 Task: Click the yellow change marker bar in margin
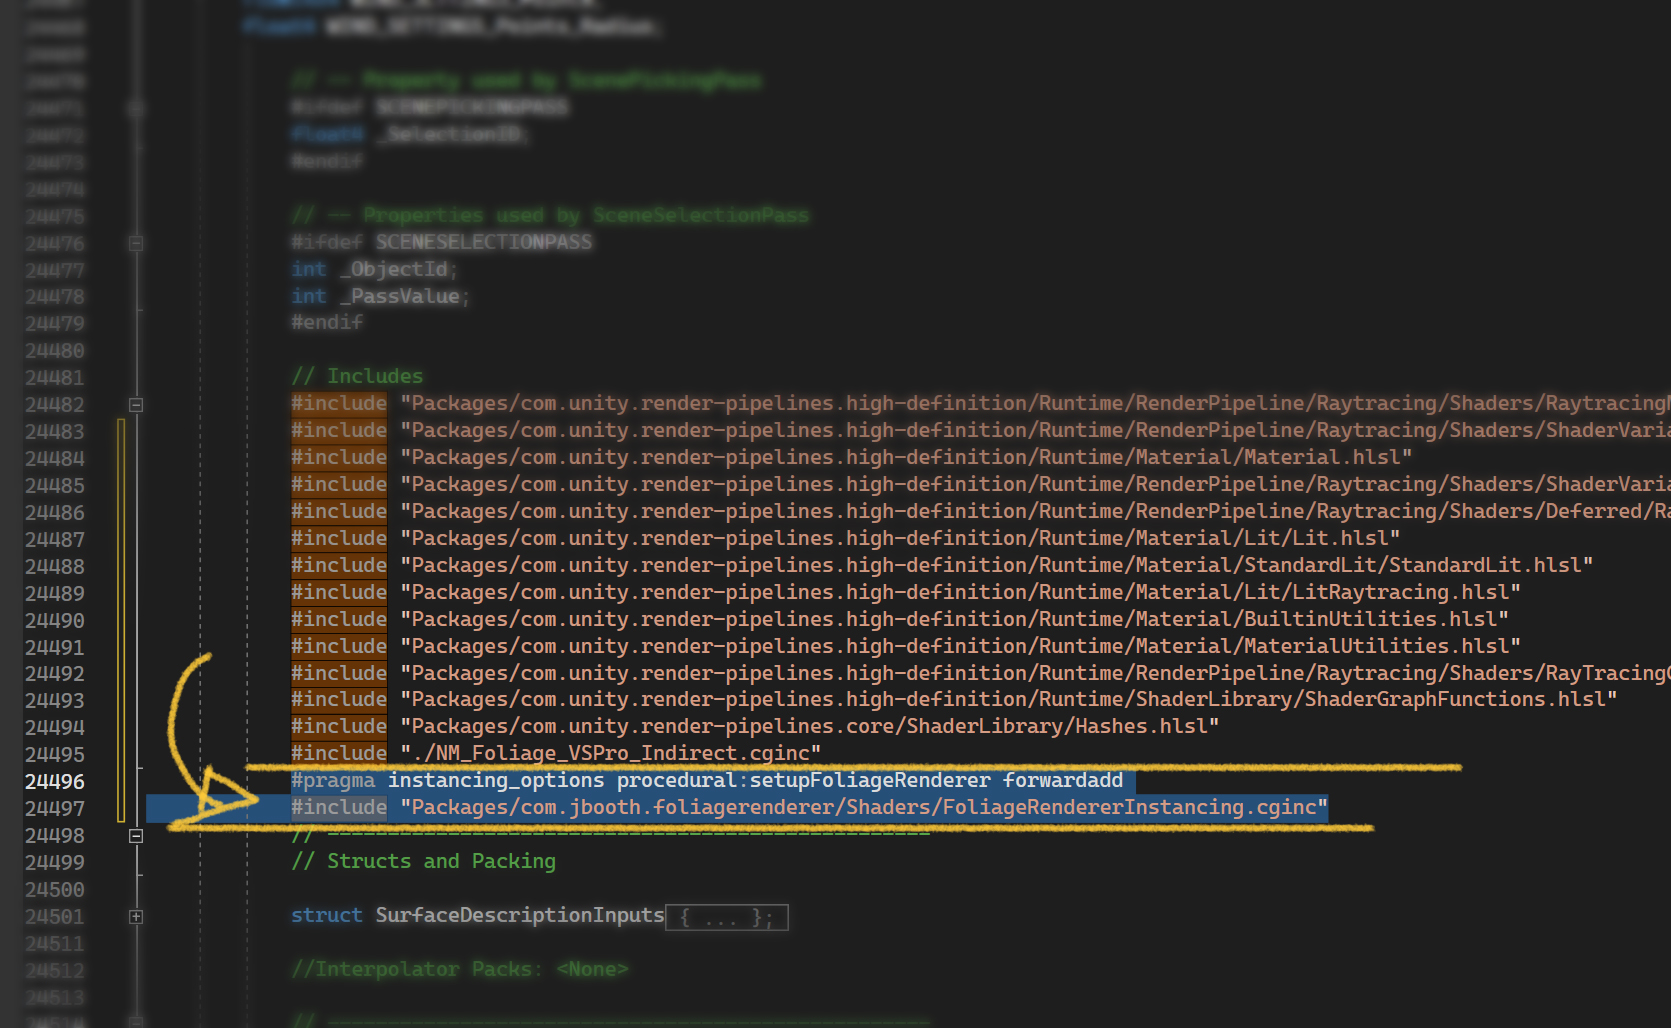(x=121, y=620)
